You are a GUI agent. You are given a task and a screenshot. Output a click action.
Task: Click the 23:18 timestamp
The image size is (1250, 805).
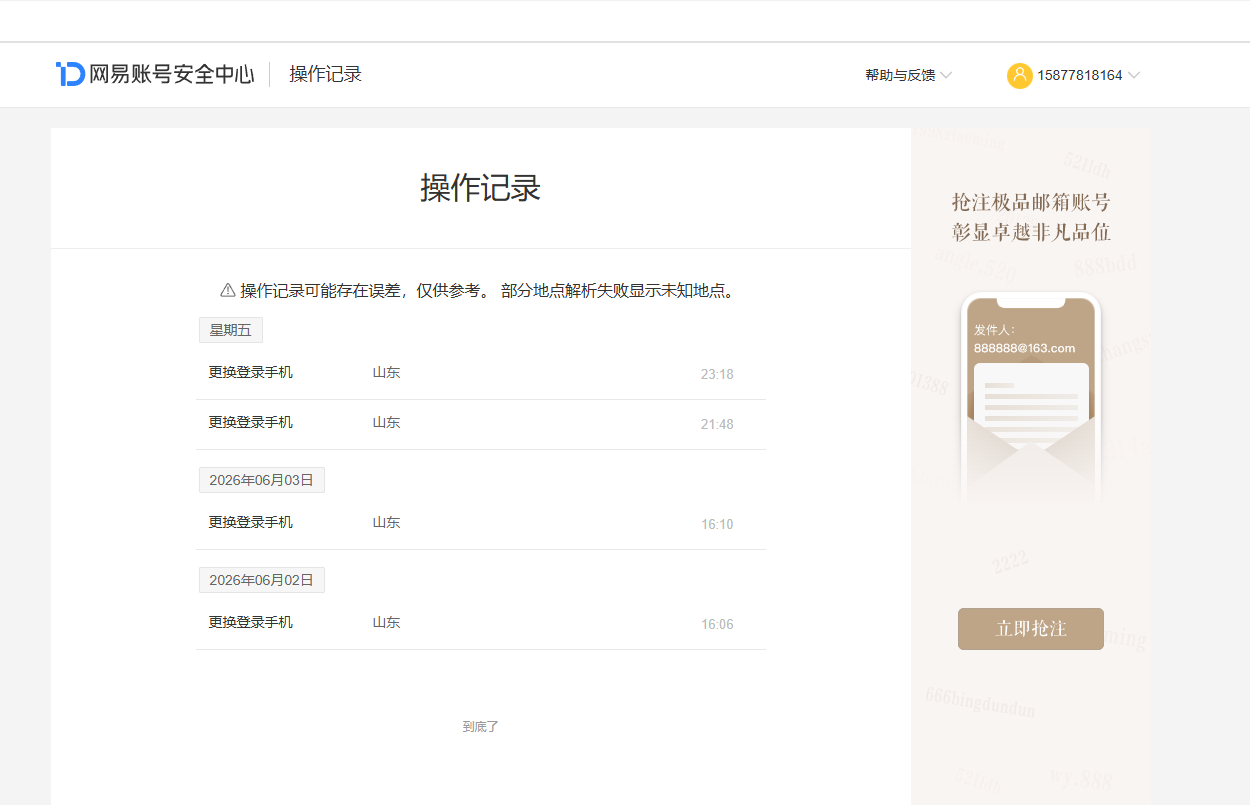(717, 375)
